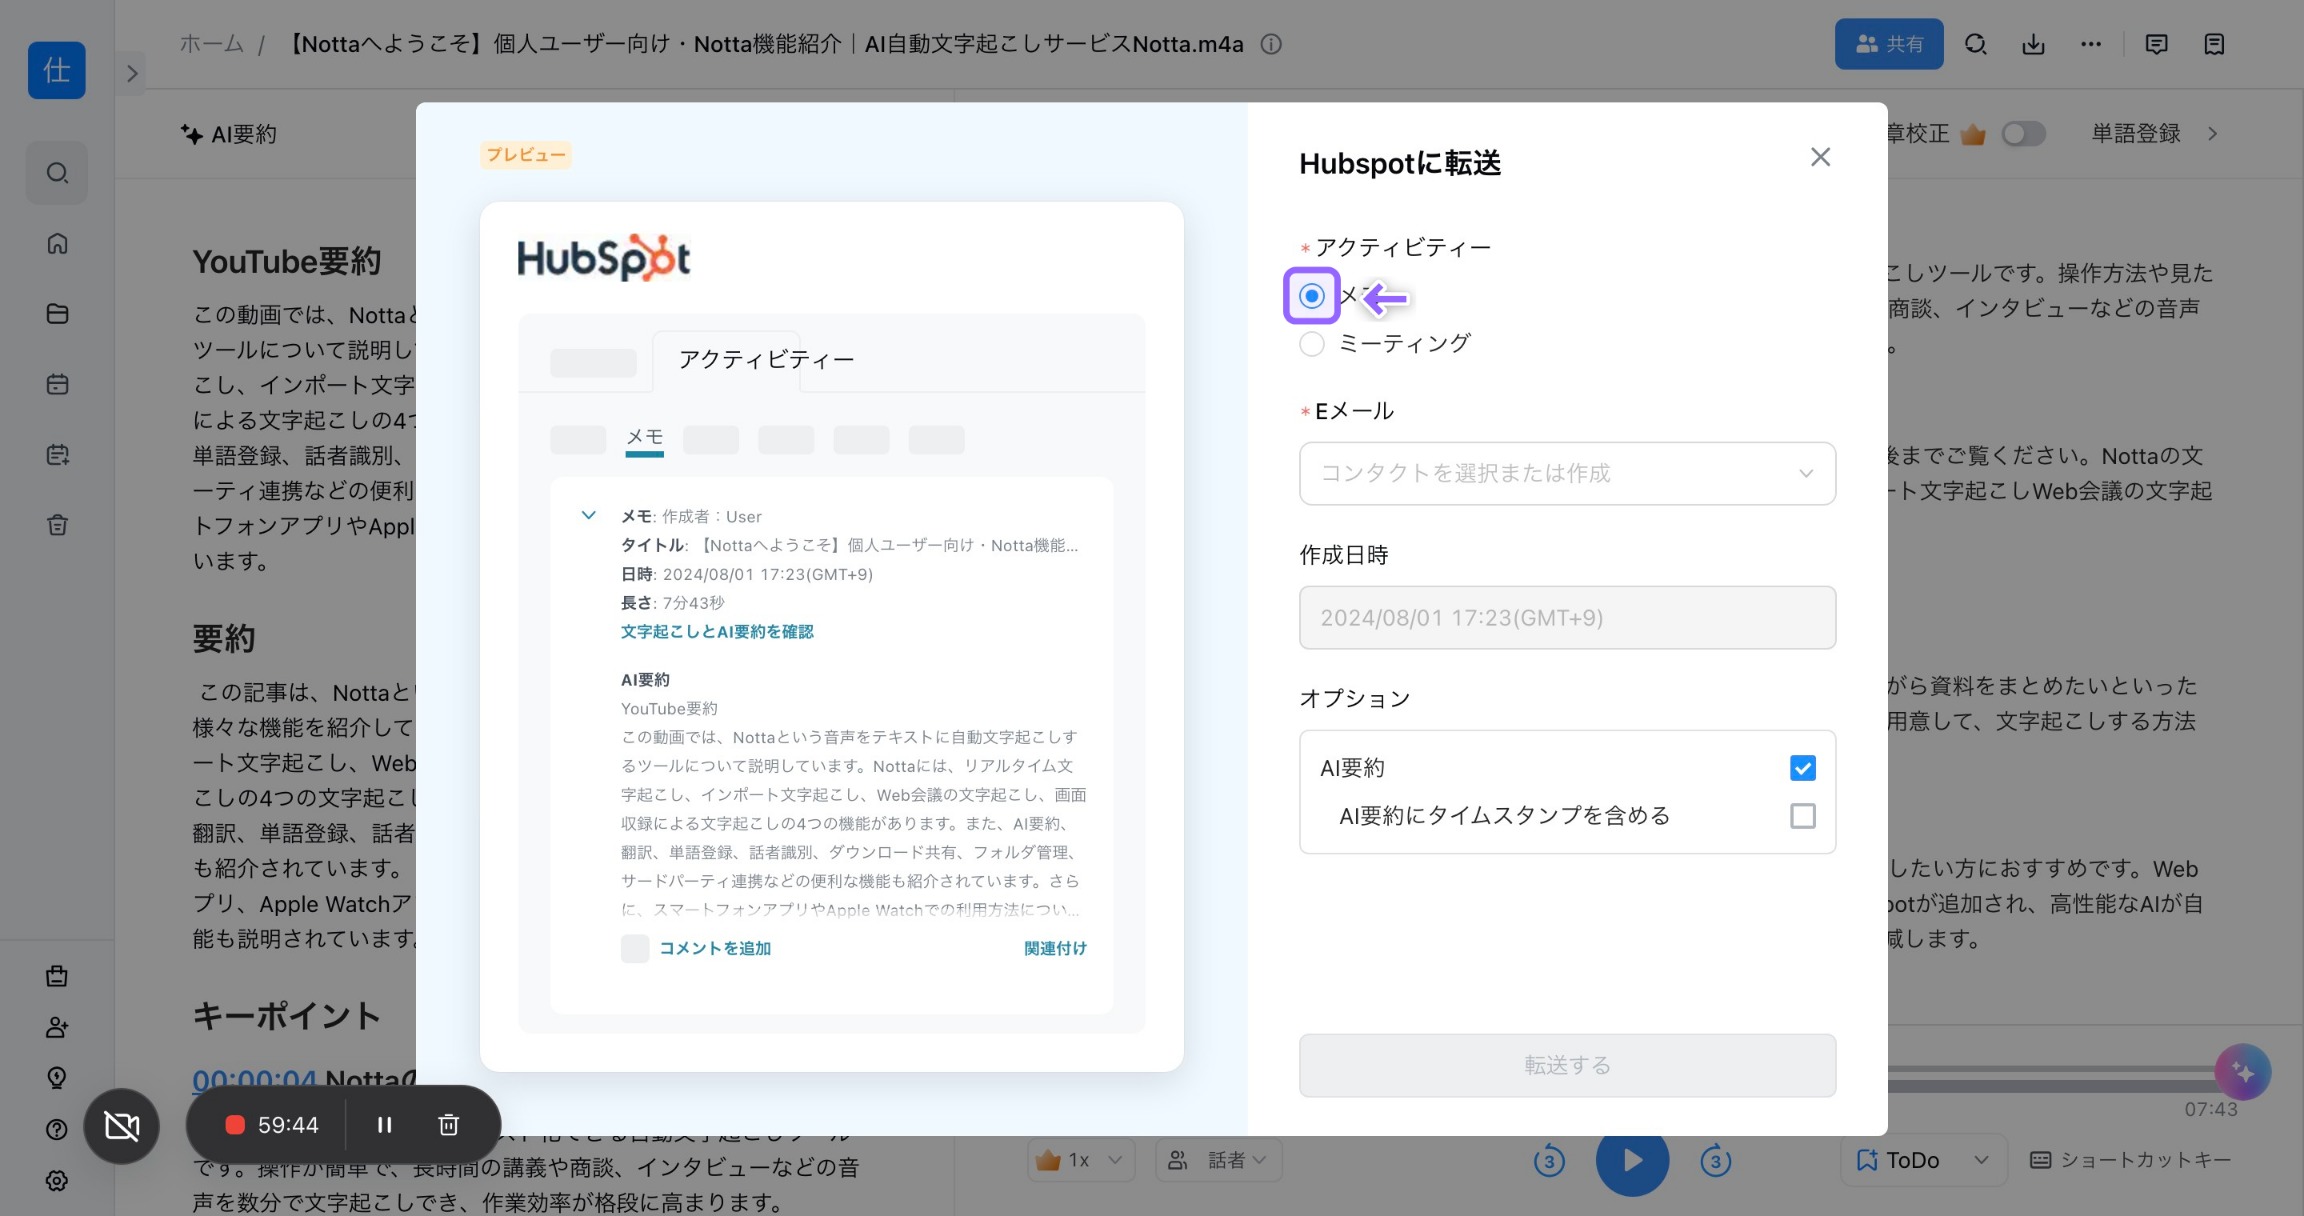Open the scheduled-meeting calendar icon in the sidebar
The image size is (2304, 1216).
click(x=57, y=455)
